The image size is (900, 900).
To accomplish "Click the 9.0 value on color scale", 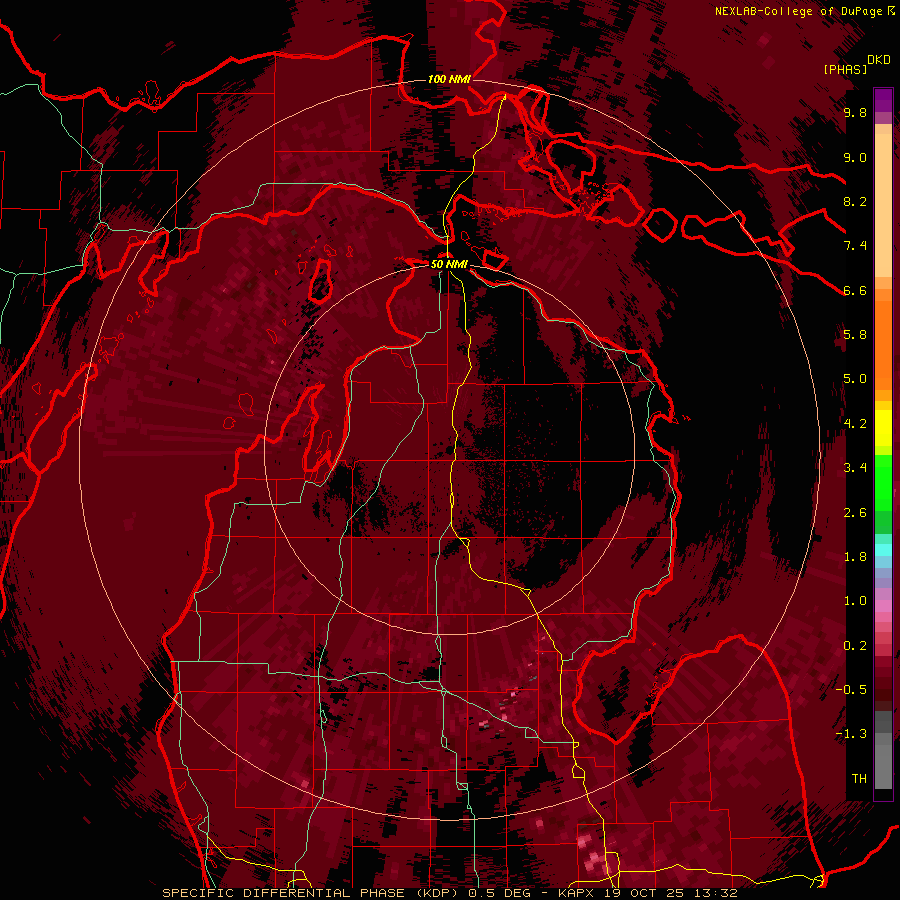I will pos(855,157).
